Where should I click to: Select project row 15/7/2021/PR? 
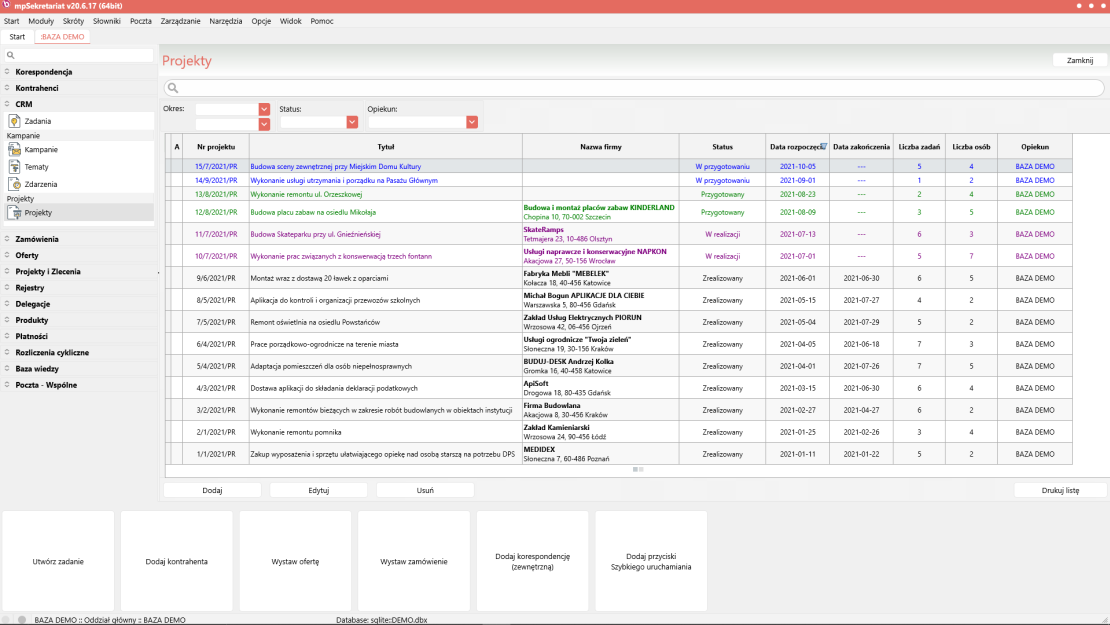(619, 166)
